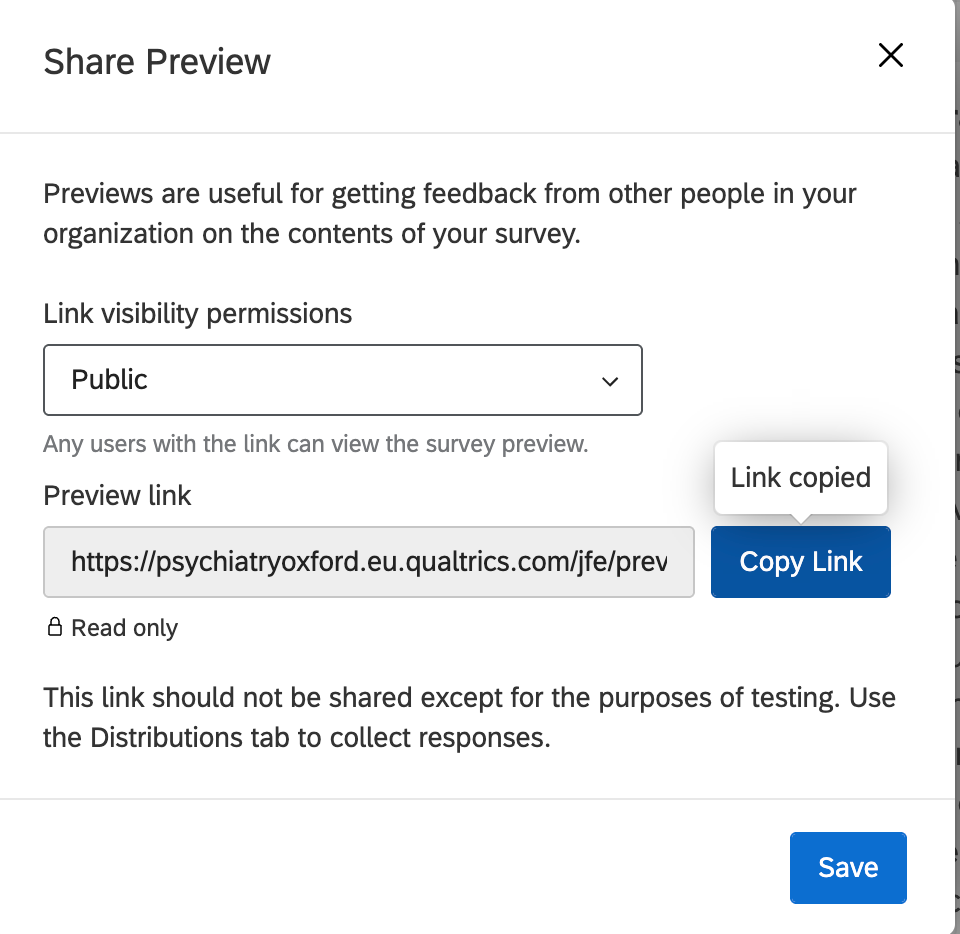This screenshot has width=960, height=934.
Task: Focus the Preview link URL field
Action: tap(369, 562)
